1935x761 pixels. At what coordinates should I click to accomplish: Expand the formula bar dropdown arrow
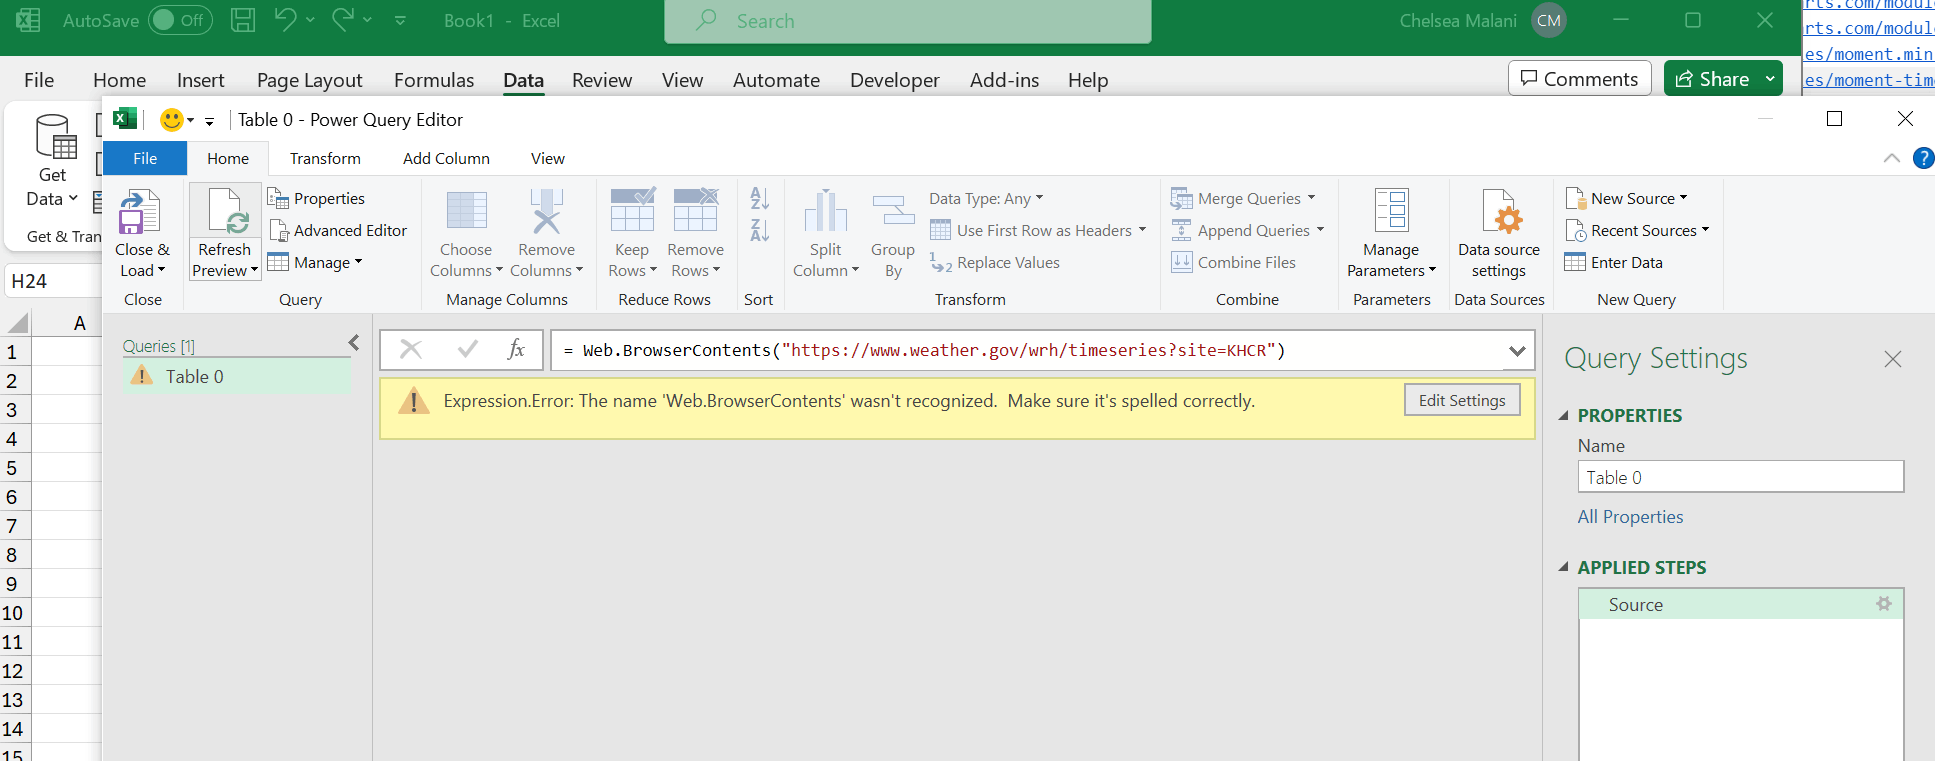(x=1517, y=351)
